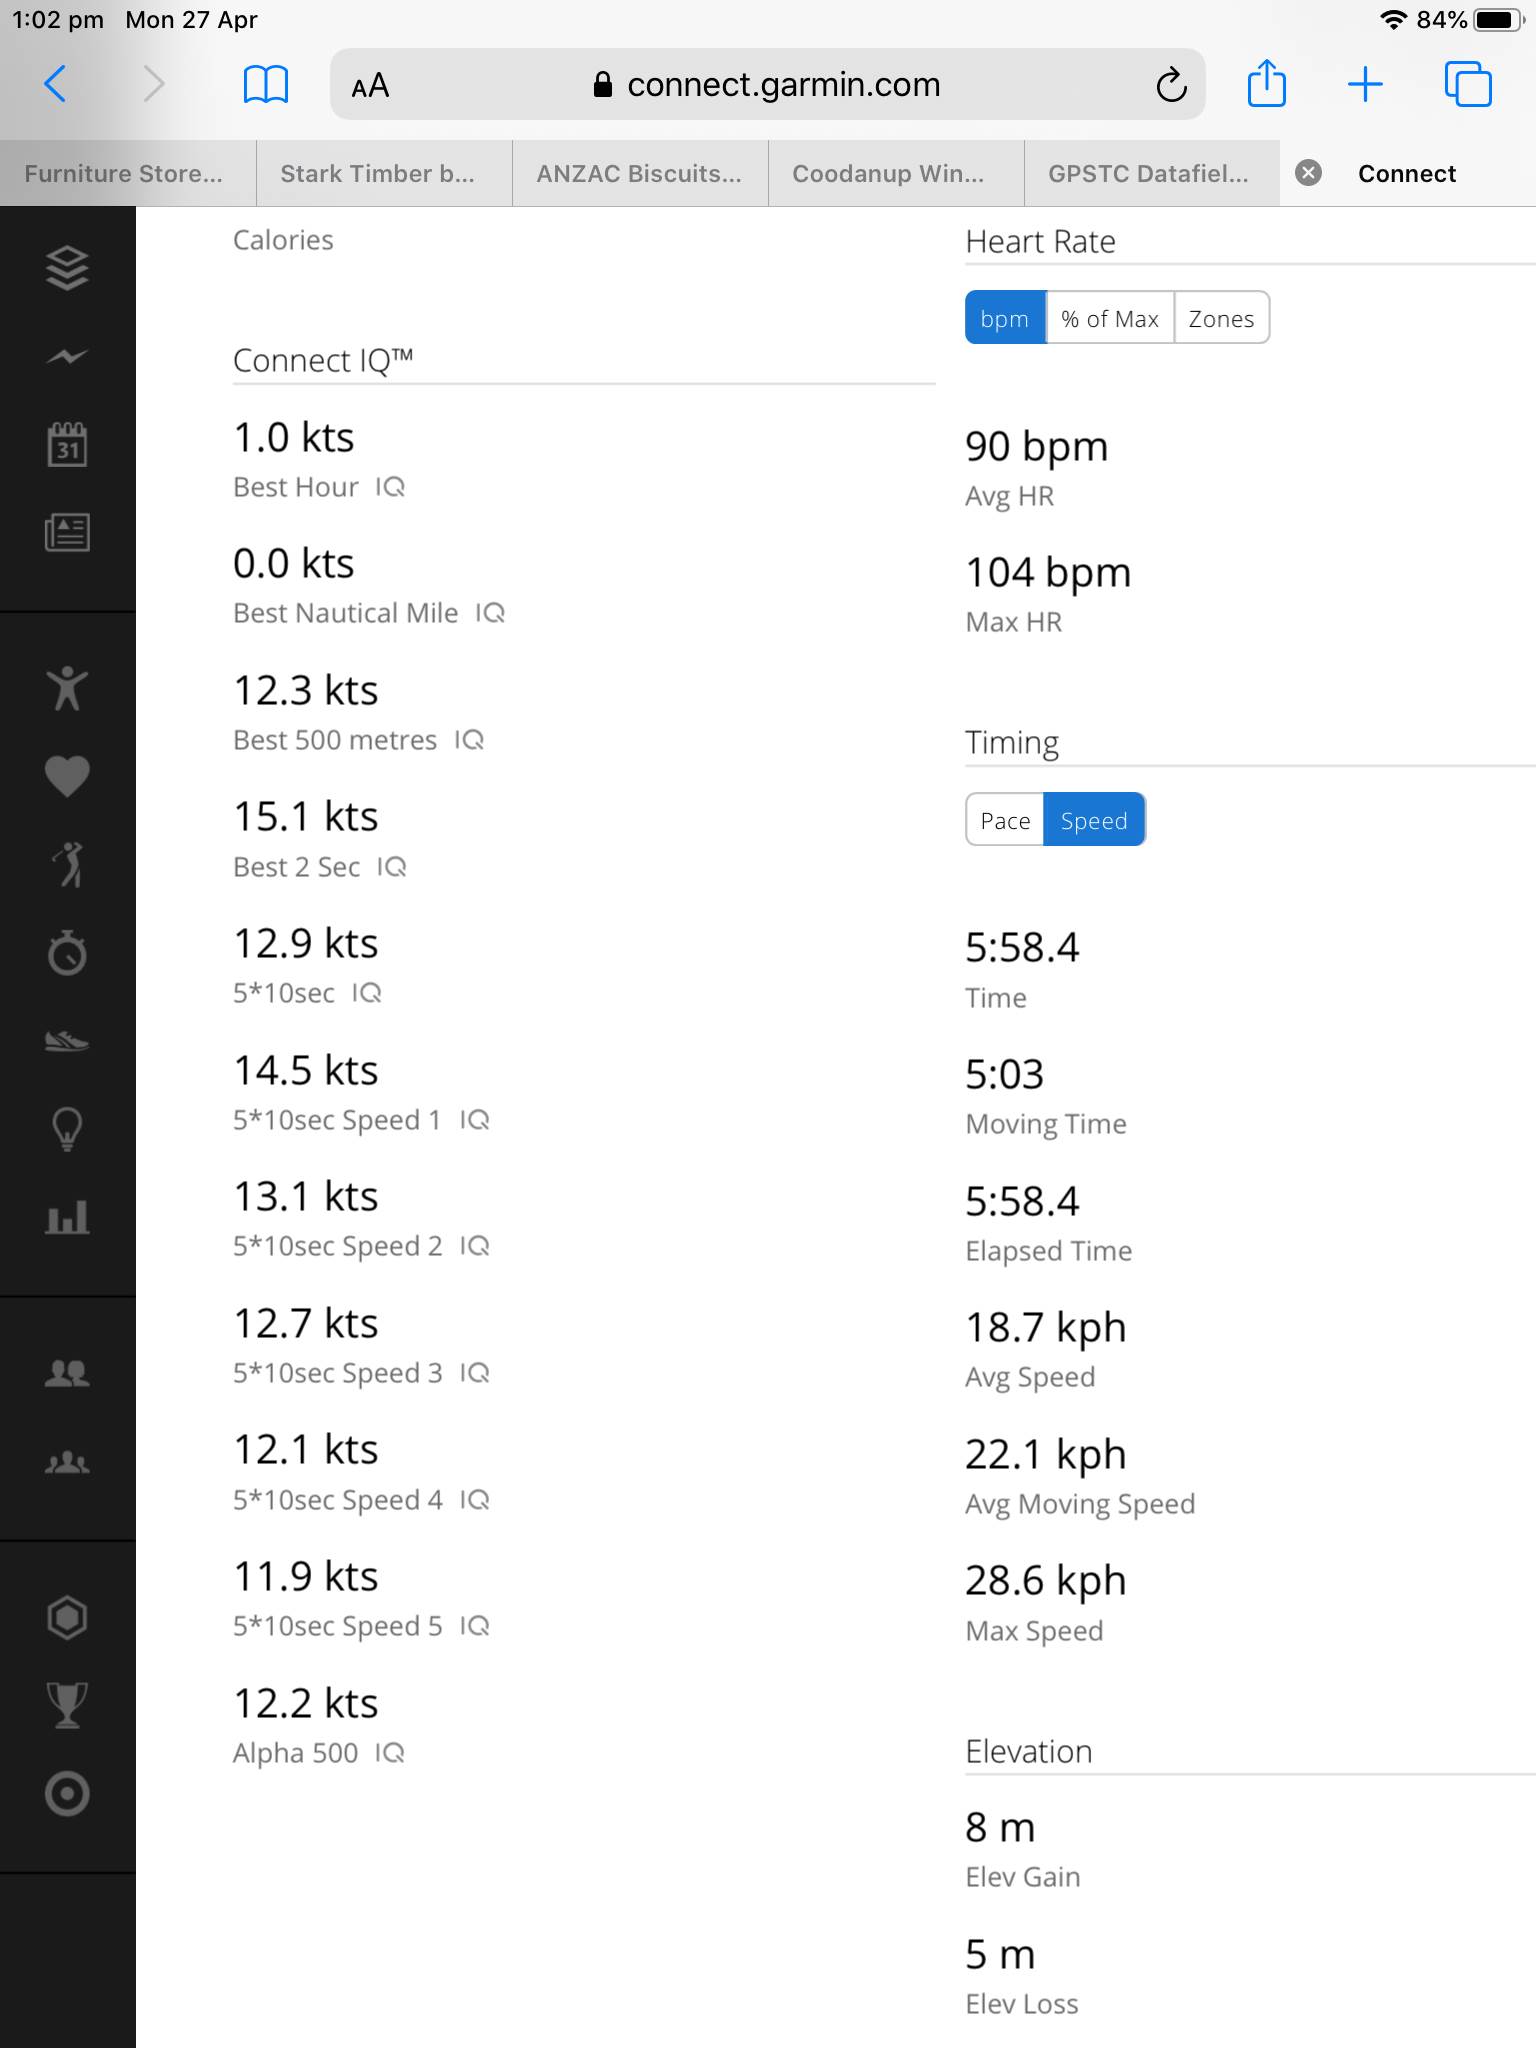The width and height of the screenshot is (1536, 2048).
Task: Close the Connect browser tab
Action: pyautogui.click(x=1308, y=173)
